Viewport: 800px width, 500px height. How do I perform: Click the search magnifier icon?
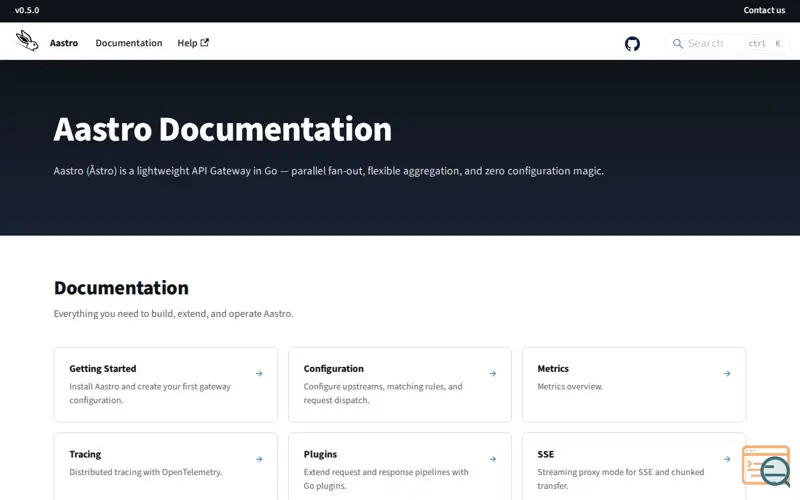coord(678,44)
